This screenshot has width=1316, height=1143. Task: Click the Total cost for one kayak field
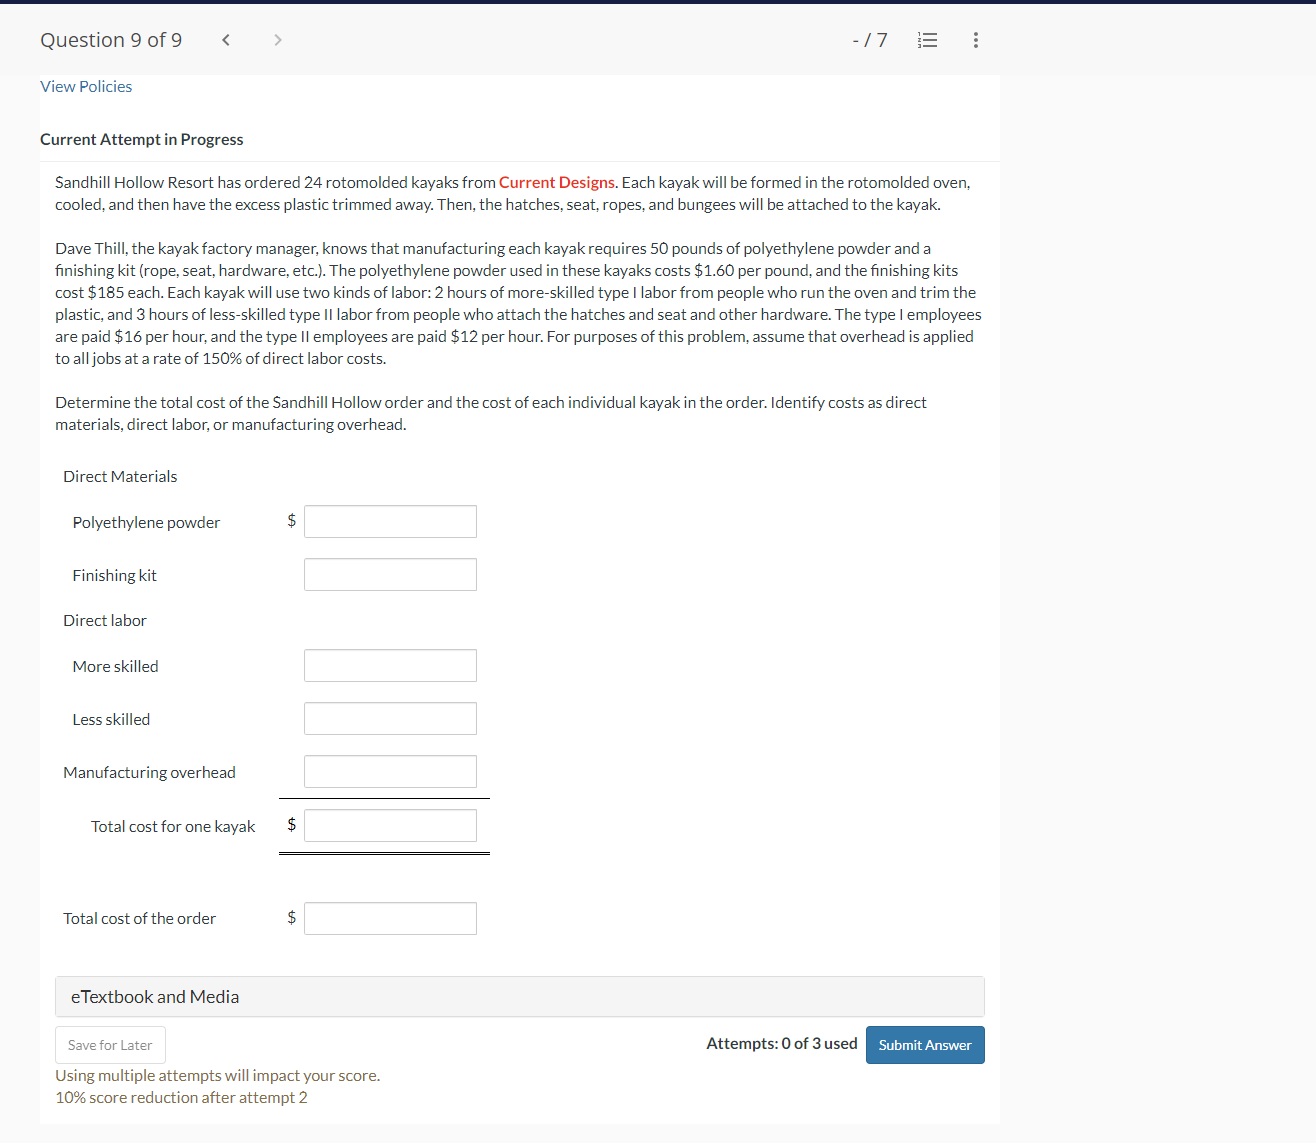click(390, 825)
